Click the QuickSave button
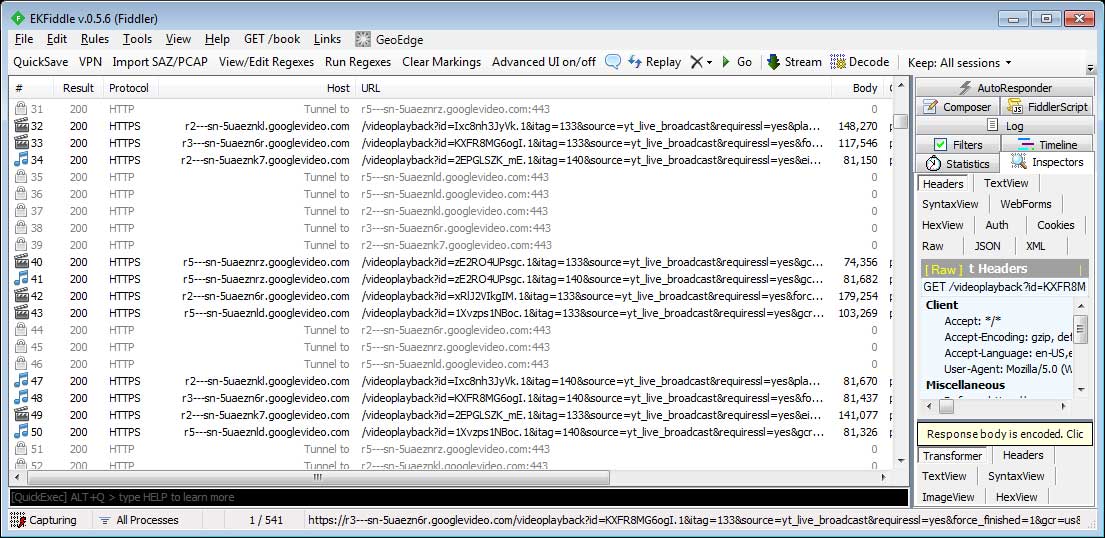The width and height of the screenshot is (1105, 538). click(x=41, y=62)
